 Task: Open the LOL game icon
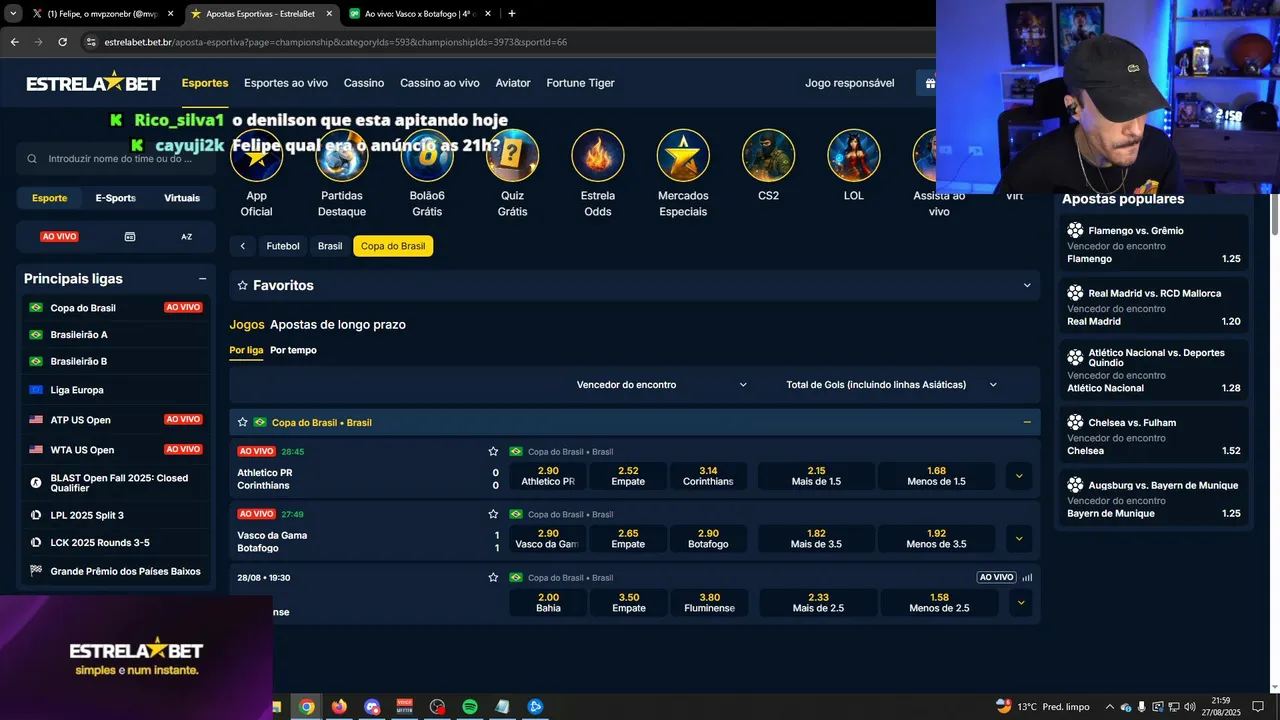854,156
